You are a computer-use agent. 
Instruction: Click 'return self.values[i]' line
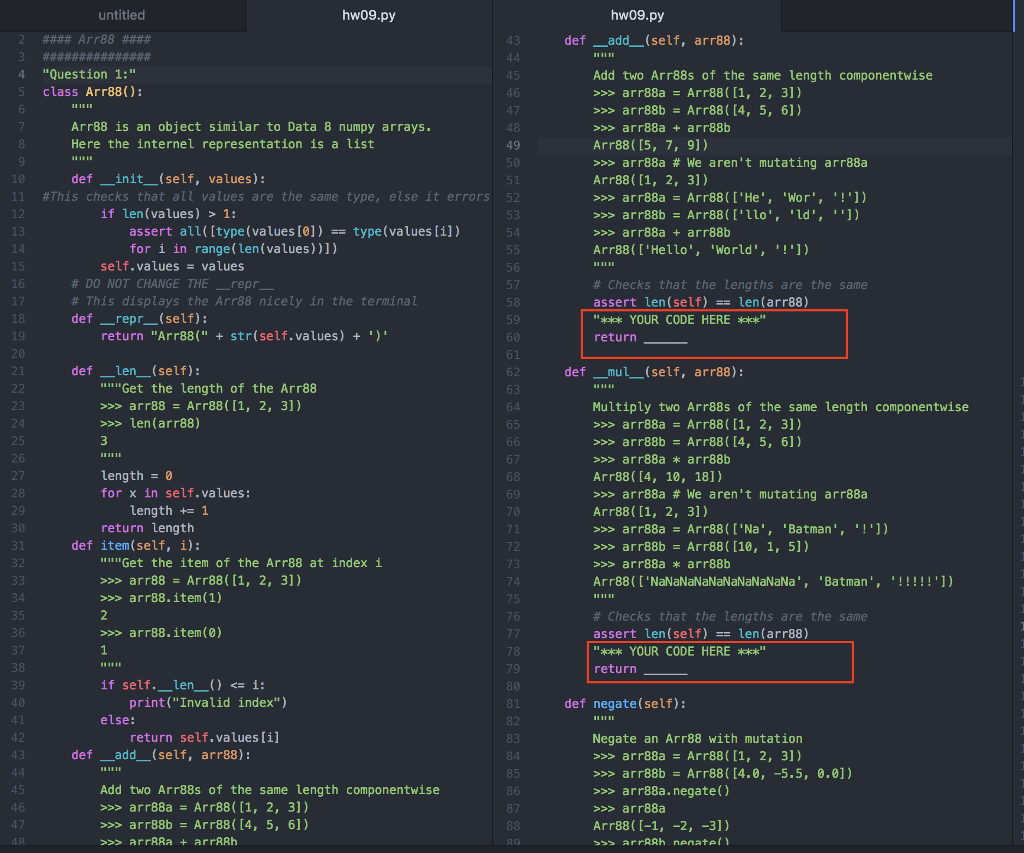coord(204,737)
